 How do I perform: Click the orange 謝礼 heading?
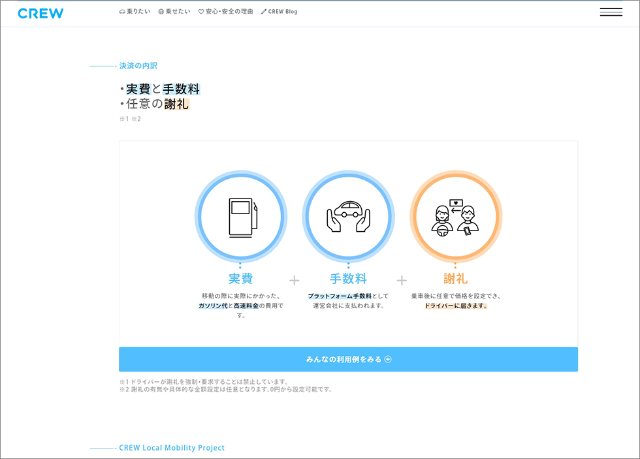coord(456,279)
